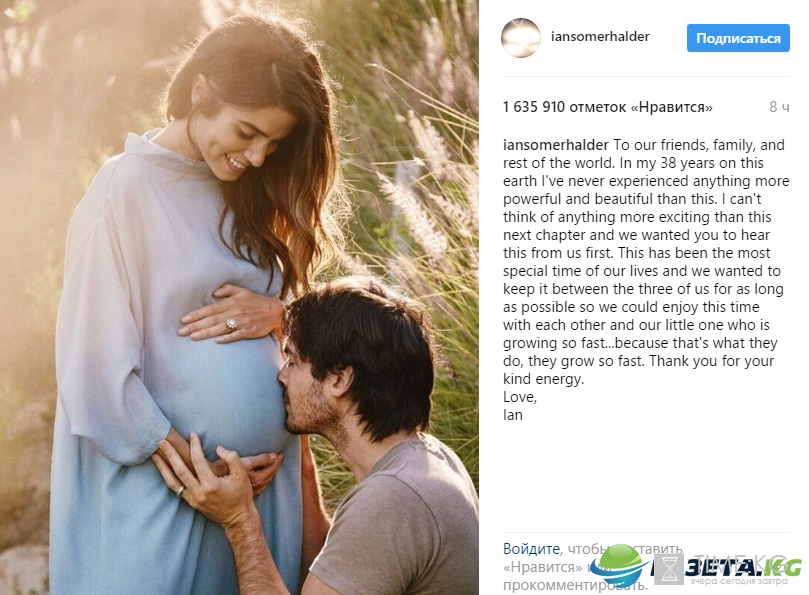Click the 8 ч post timestamp

click(x=779, y=107)
